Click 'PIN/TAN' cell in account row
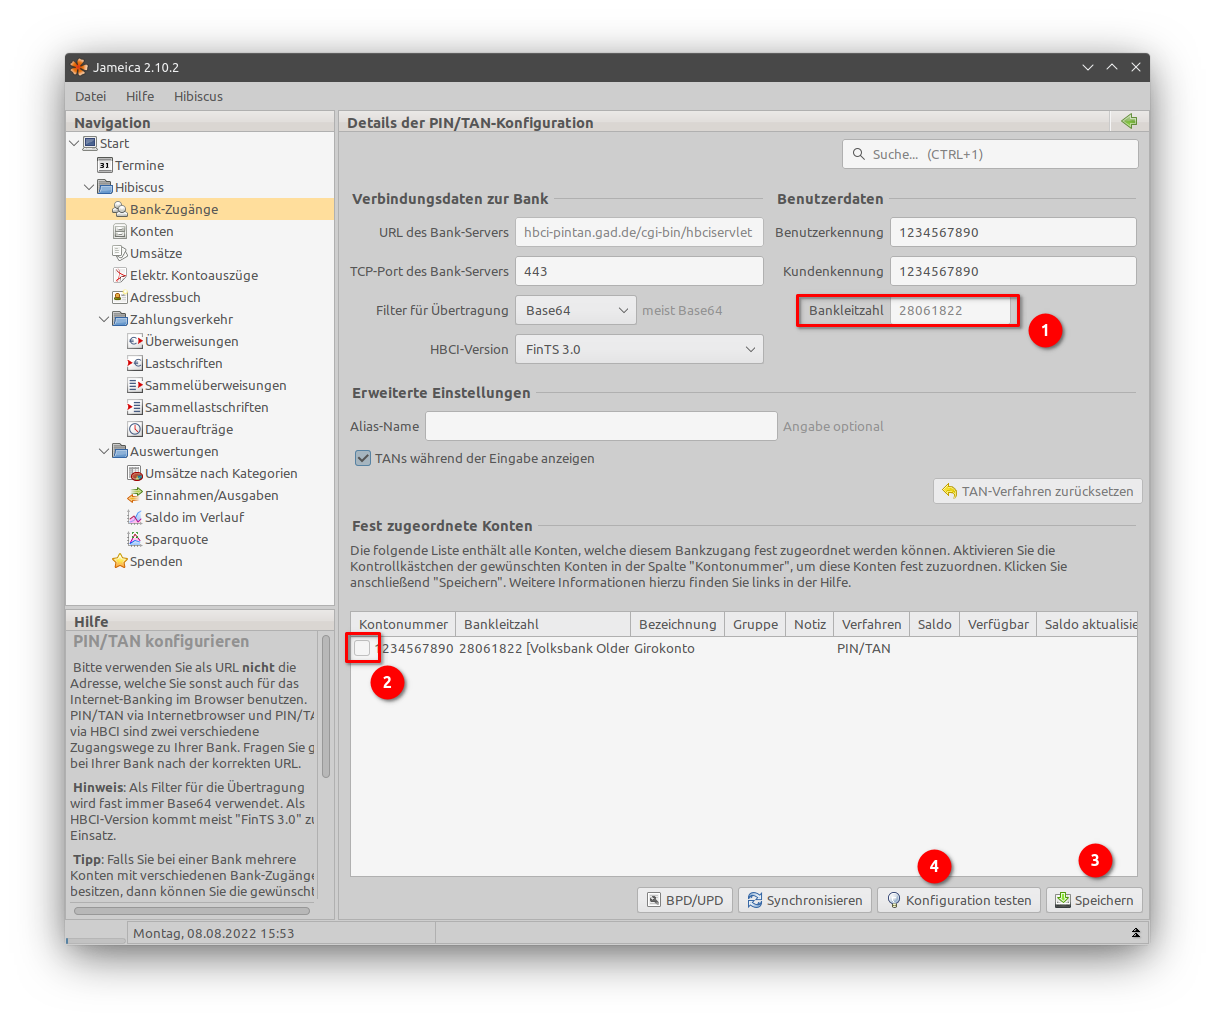This screenshot has width=1215, height=1022. pos(863,648)
